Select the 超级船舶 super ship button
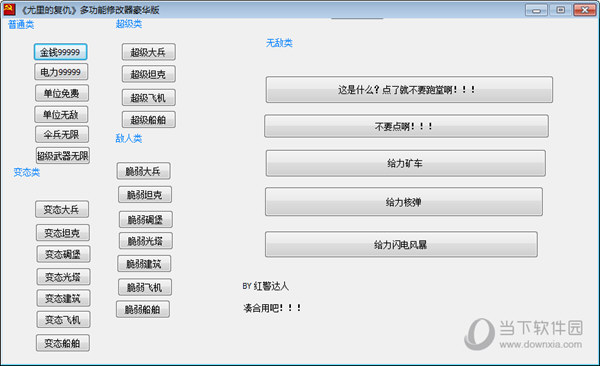Image resolution: width=600 pixels, height=366 pixels. coord(149,119)
